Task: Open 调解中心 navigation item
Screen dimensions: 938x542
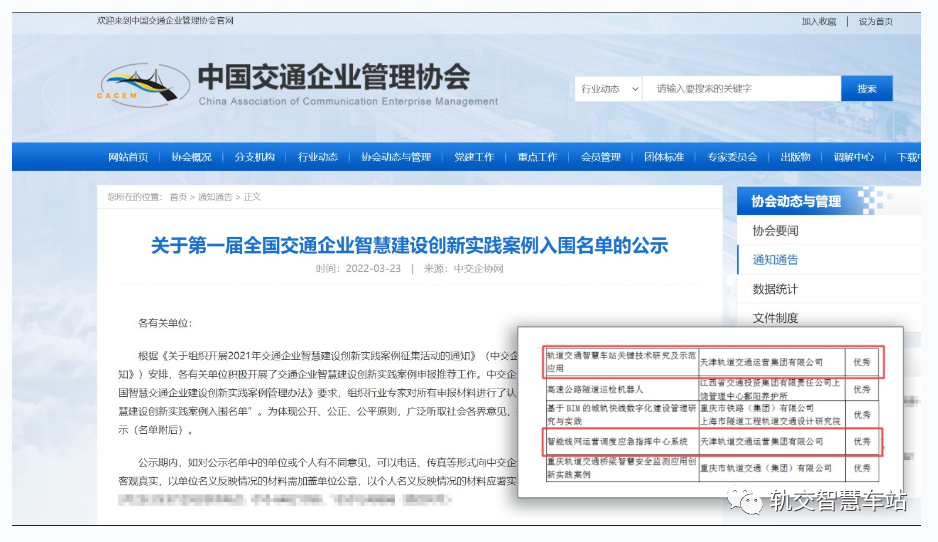Action: 854,157
